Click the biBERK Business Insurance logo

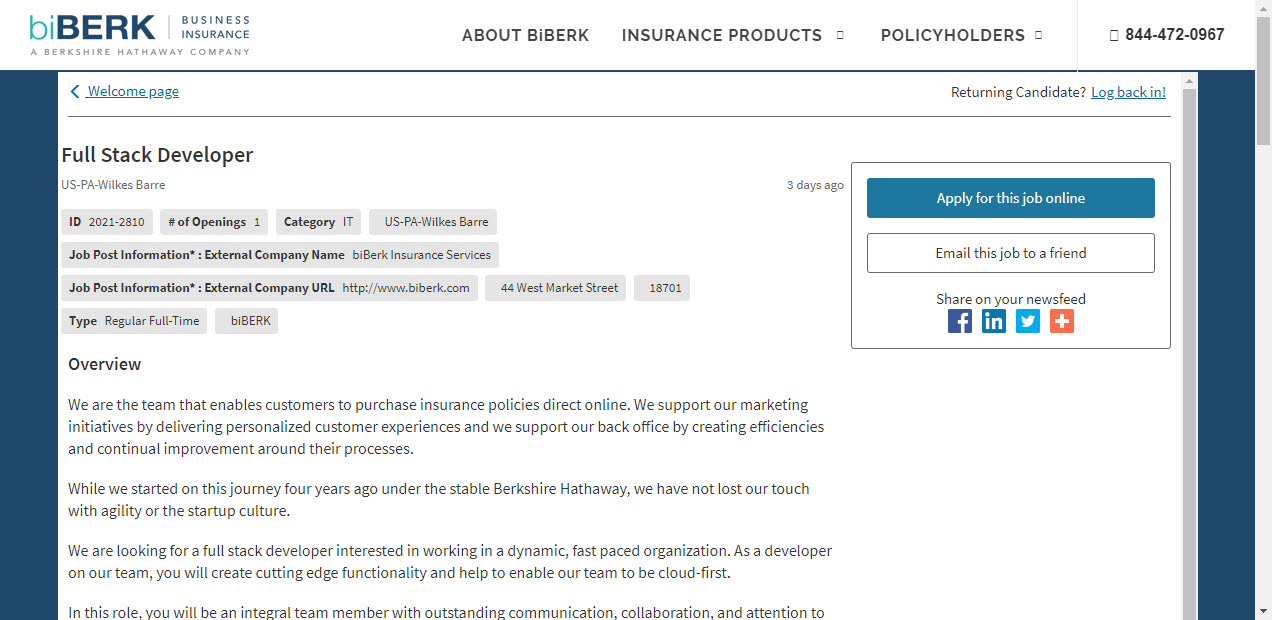pyautogui.click(x=140, y=34)
